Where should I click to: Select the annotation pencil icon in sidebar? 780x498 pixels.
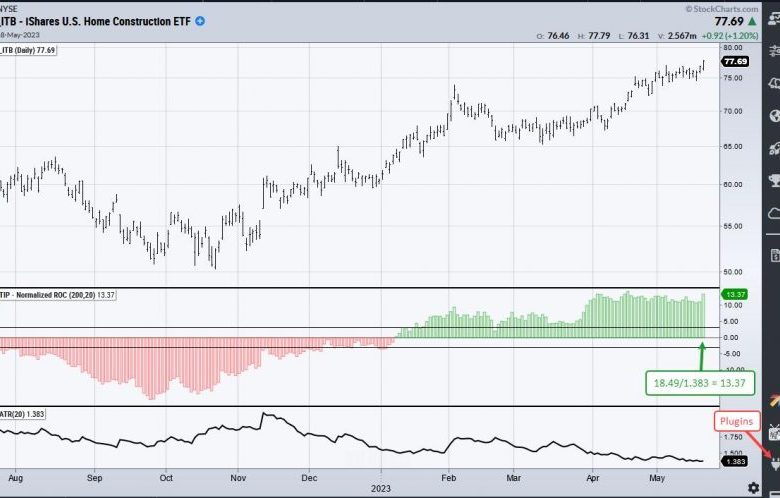[775, 399]
